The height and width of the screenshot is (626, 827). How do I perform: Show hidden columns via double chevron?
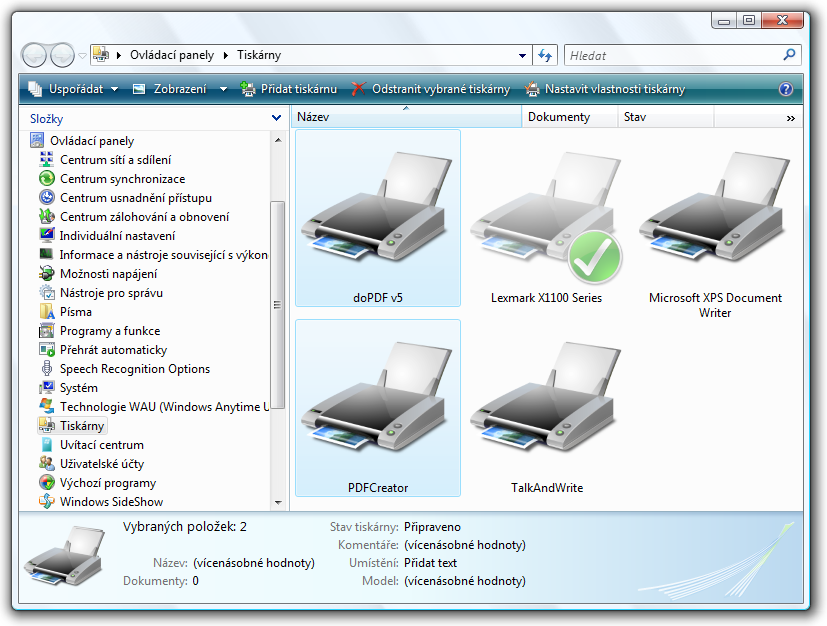click(791, 118)
